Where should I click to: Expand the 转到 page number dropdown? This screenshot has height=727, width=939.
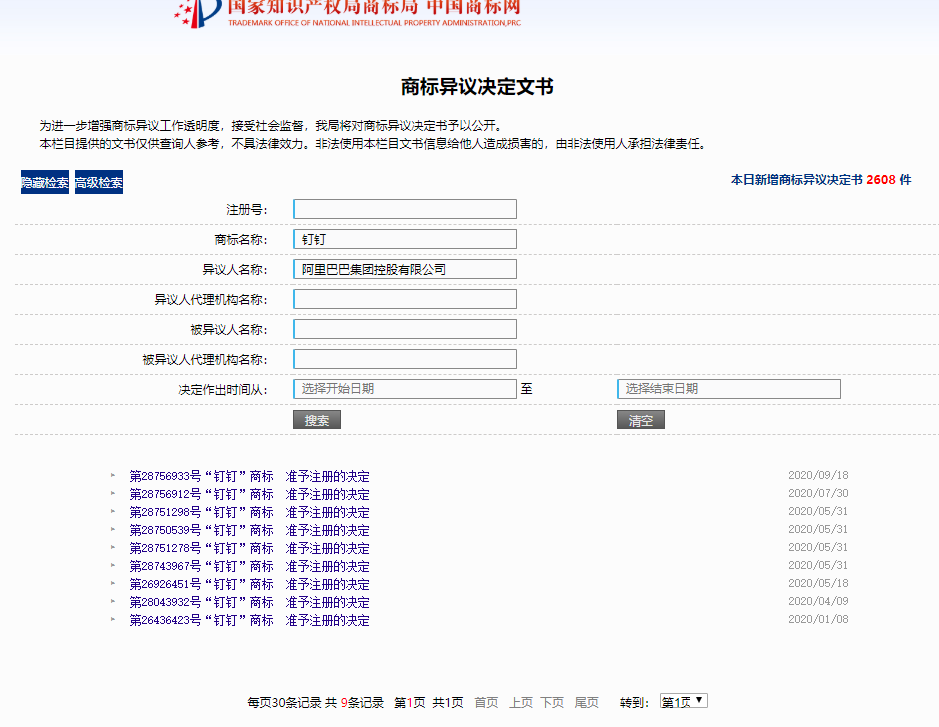683,702
